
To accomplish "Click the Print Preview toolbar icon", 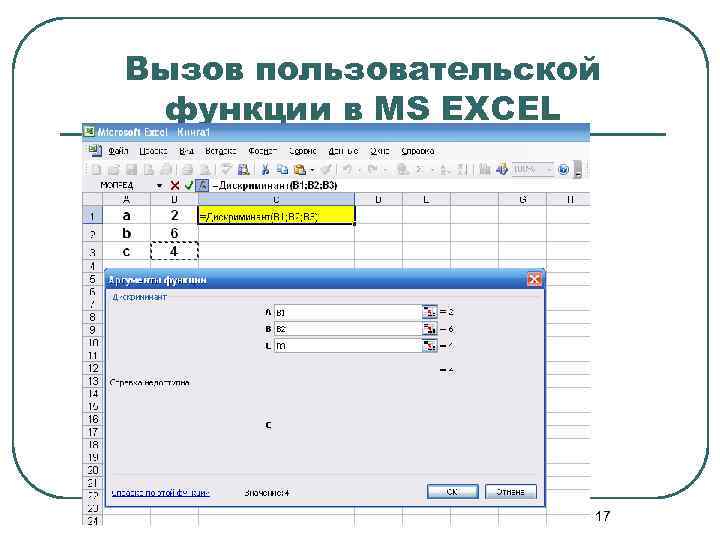I will [x=205, y=170].
